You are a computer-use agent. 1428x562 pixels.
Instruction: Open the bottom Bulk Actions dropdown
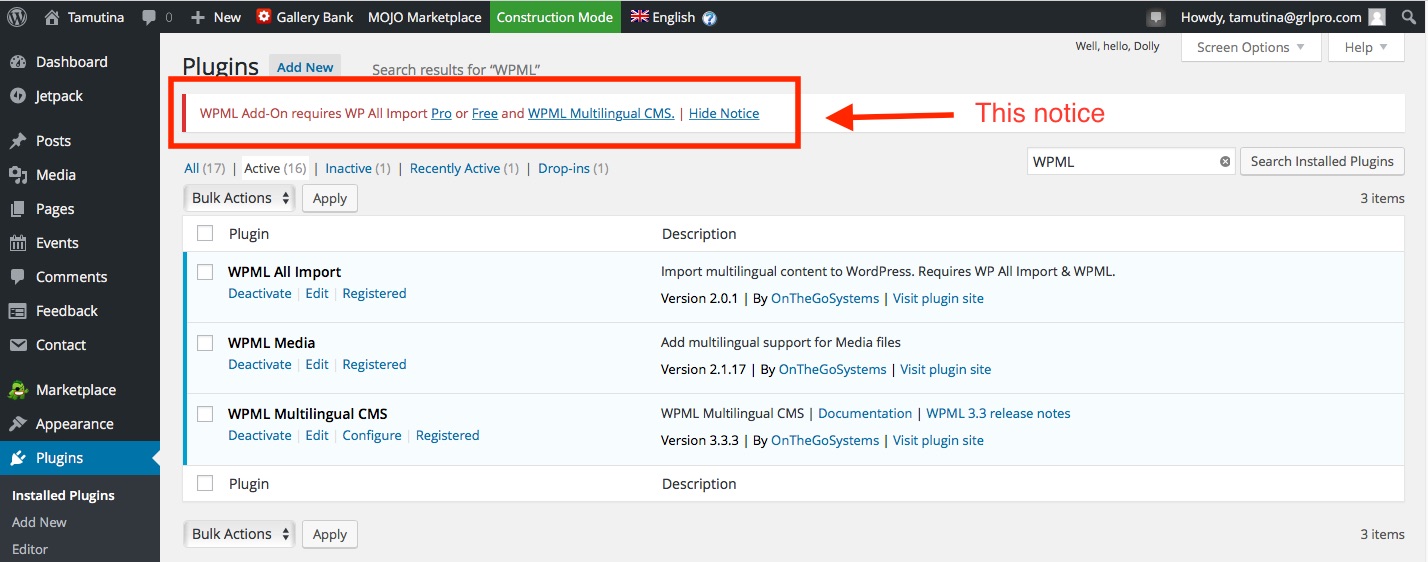click(240, 534)
